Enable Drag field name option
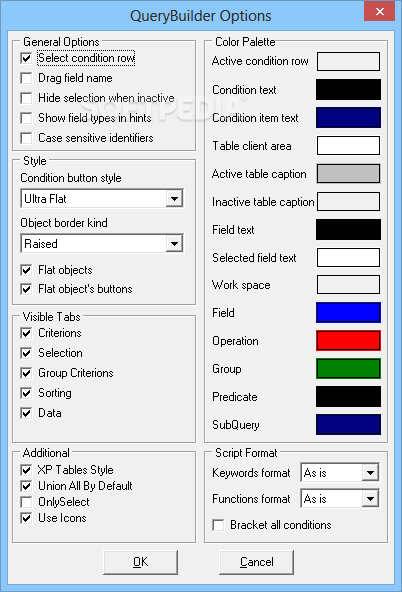This screenshot has width=402, height=592. pyautogui.click(x=26, y=78)
